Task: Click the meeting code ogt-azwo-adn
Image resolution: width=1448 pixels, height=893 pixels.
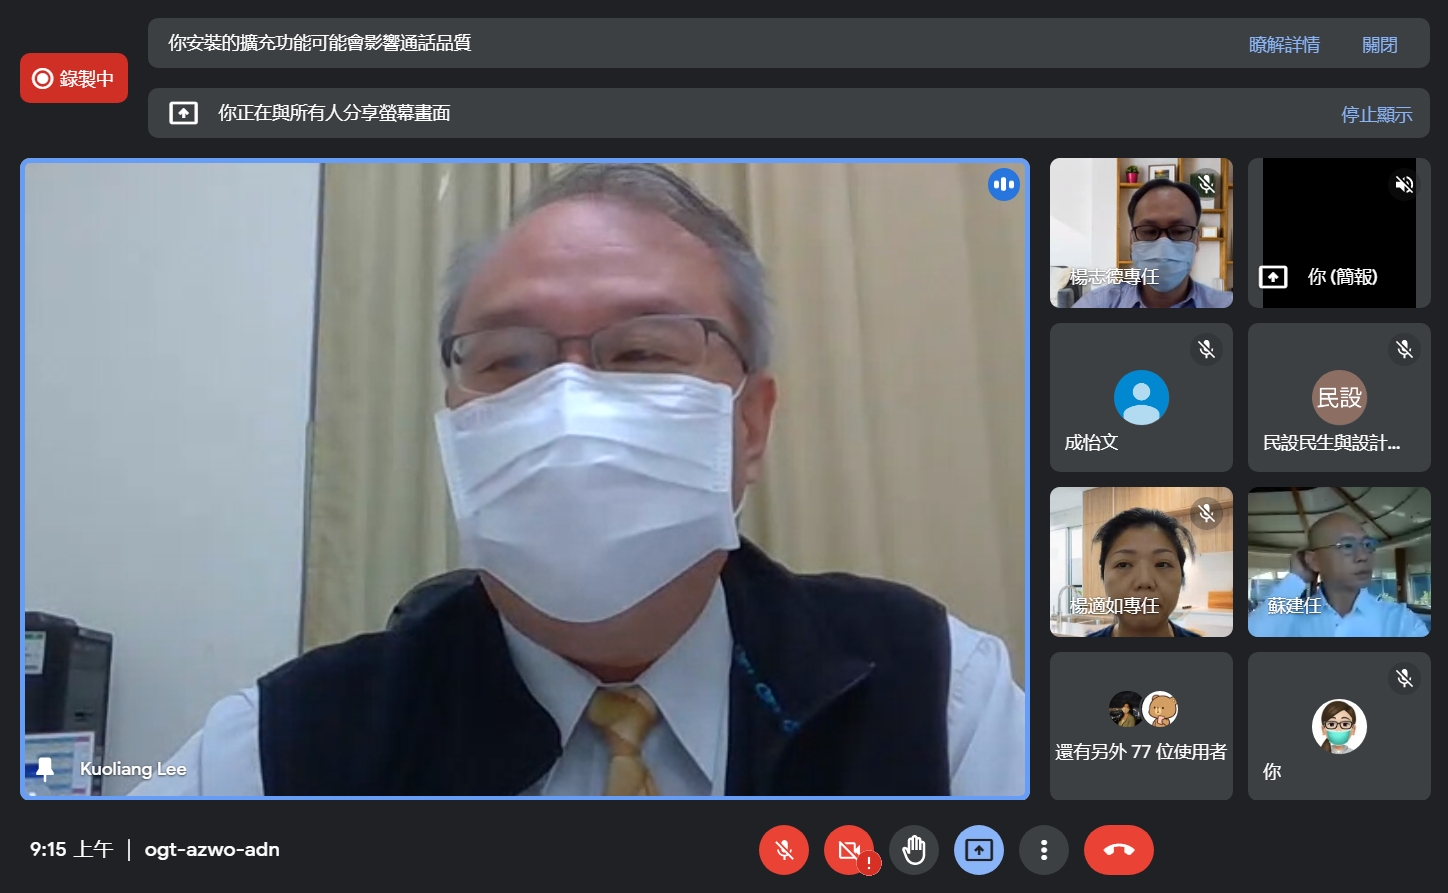Action: click(x=212, y=850)
